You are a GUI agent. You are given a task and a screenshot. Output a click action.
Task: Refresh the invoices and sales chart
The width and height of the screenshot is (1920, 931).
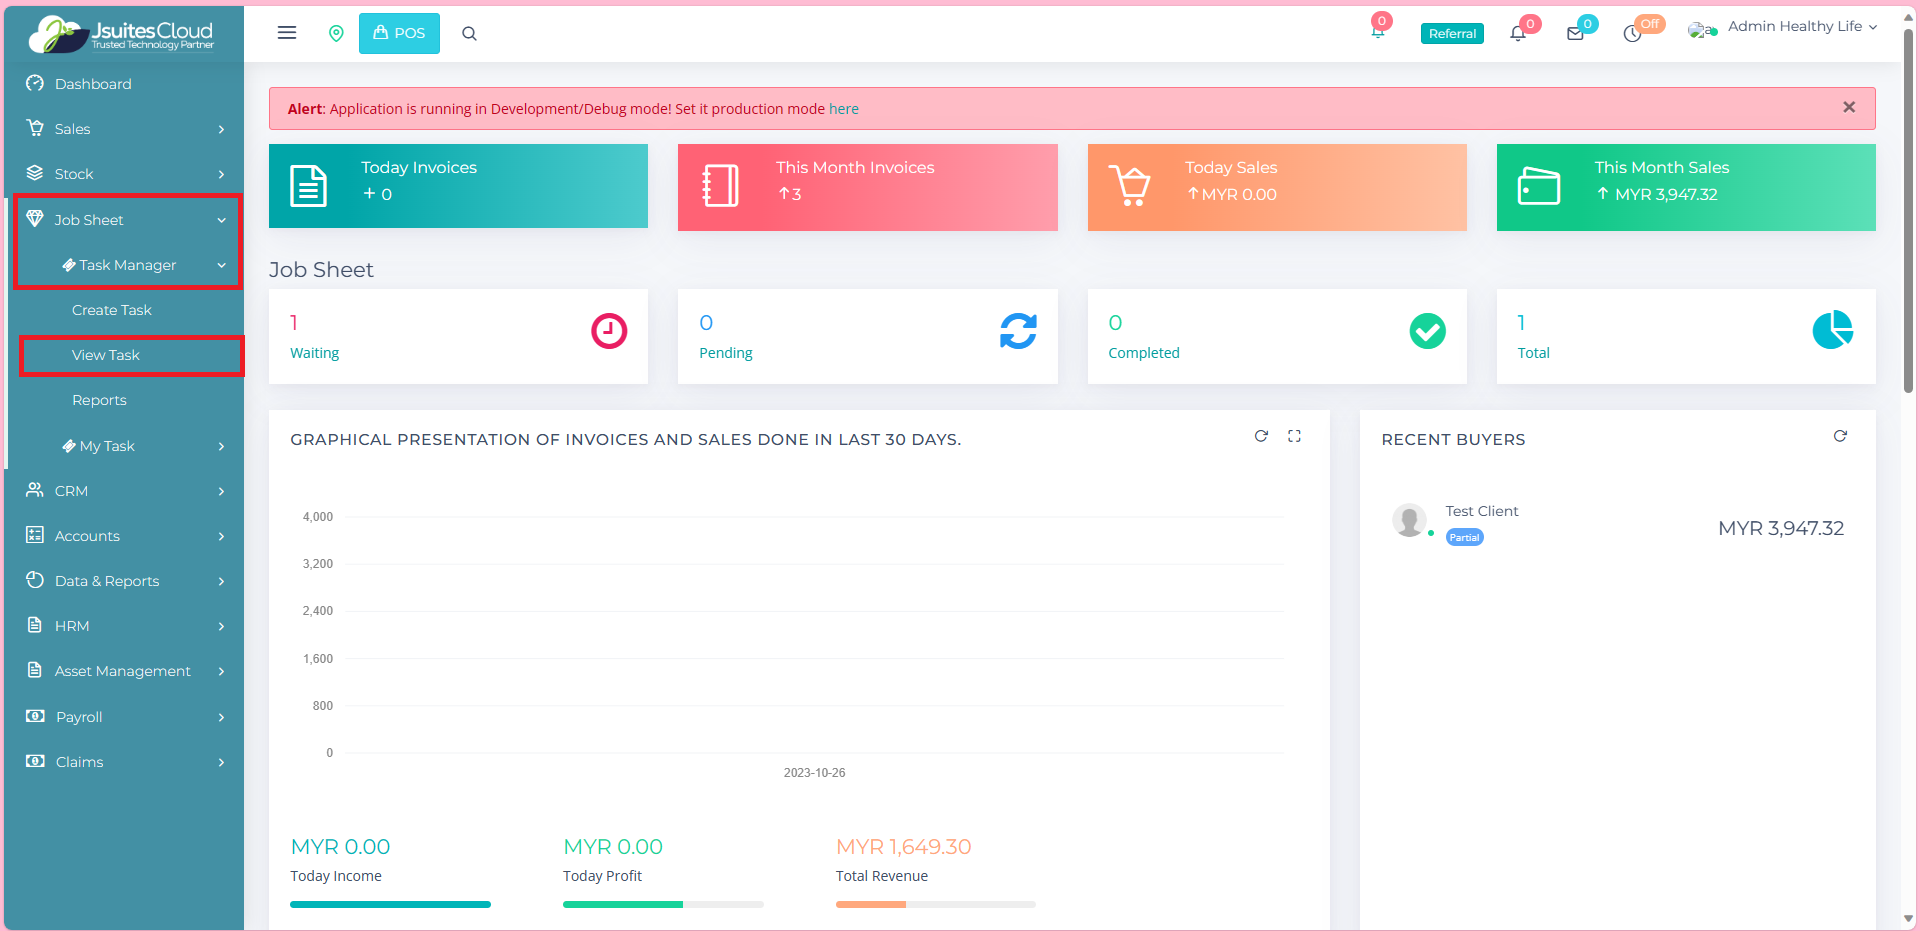tap(1261, 436)
